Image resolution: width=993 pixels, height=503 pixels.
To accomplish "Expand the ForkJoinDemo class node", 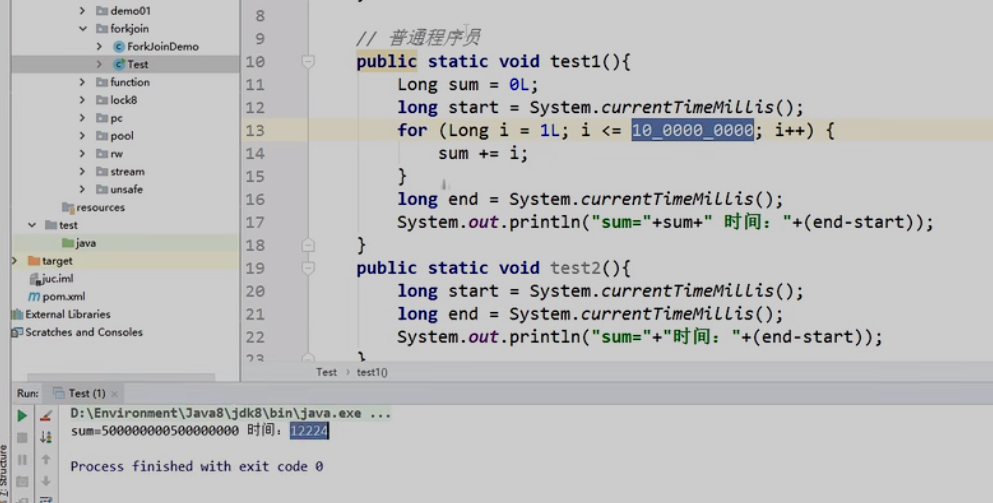I will click(99, 46).
